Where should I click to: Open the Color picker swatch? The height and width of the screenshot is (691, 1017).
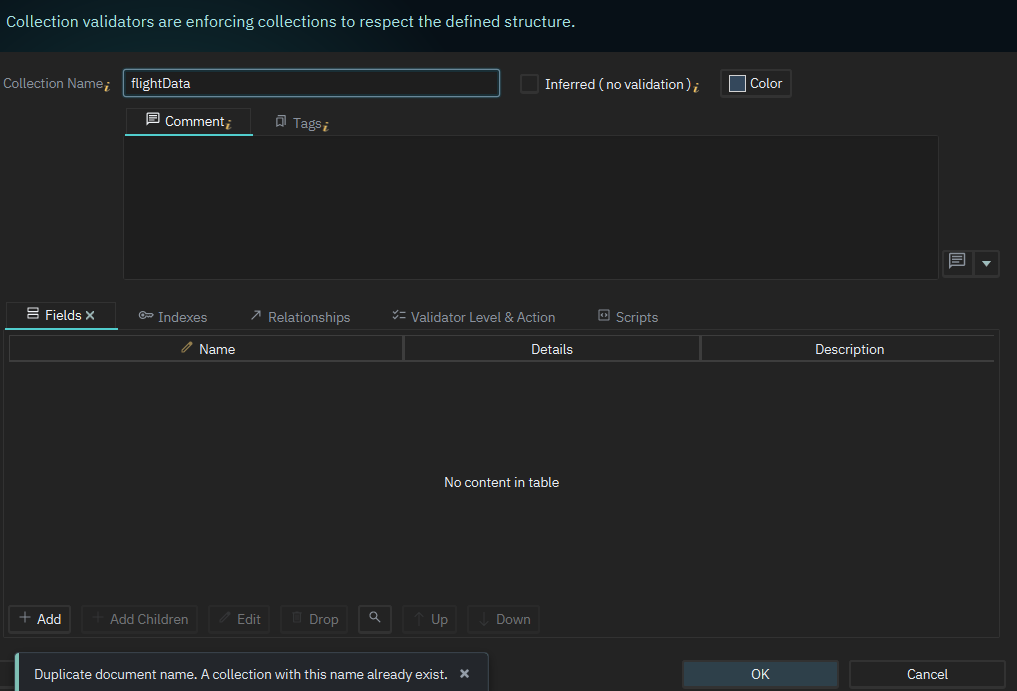[756, 83]
